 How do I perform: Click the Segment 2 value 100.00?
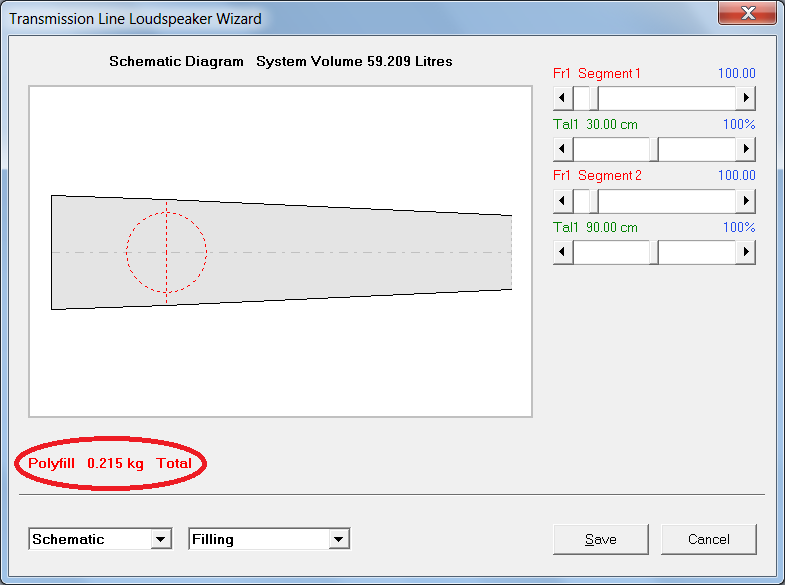click(x=736, y=176)
